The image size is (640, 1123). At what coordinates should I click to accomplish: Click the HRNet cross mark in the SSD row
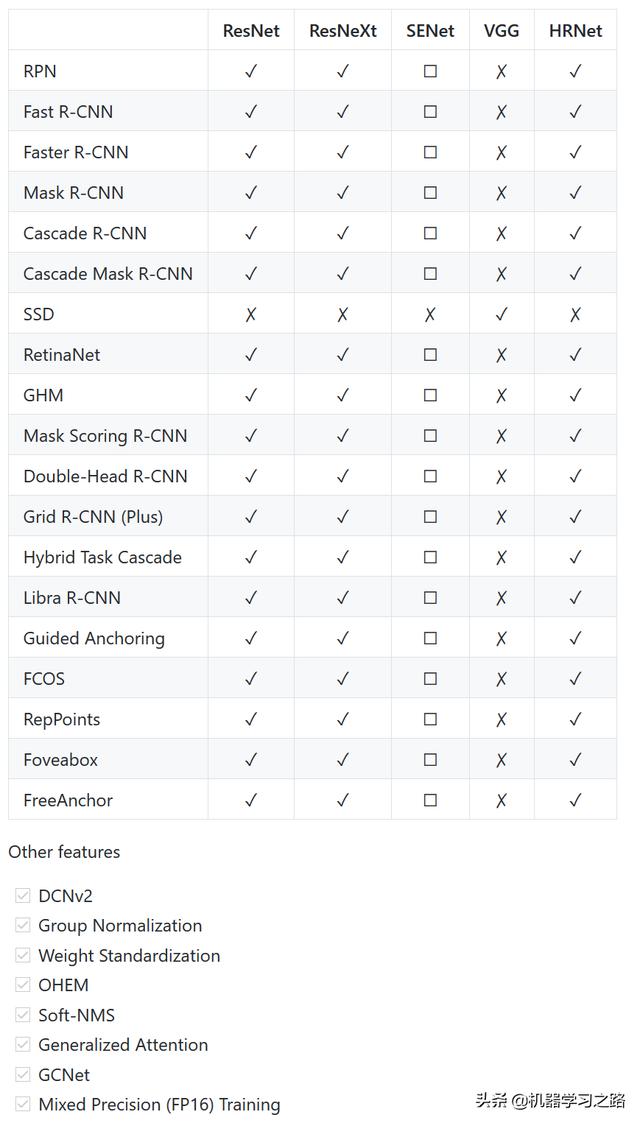point(576,314)
